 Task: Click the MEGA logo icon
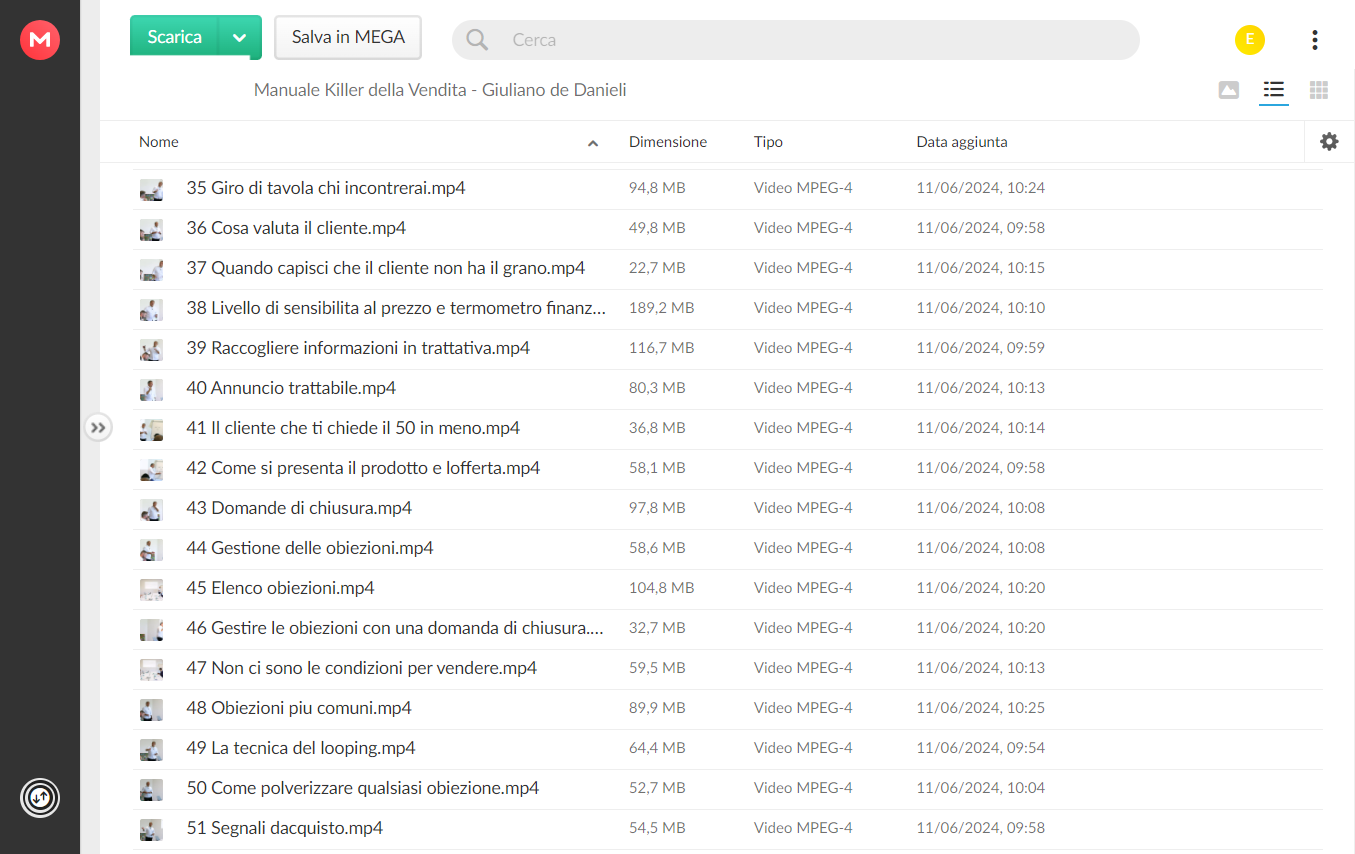[40, 40]
